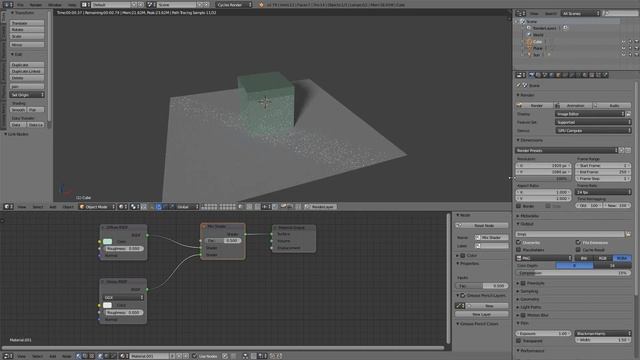Open the Cycles Render engine dropdown
The image size is (640, 360).
234,4
